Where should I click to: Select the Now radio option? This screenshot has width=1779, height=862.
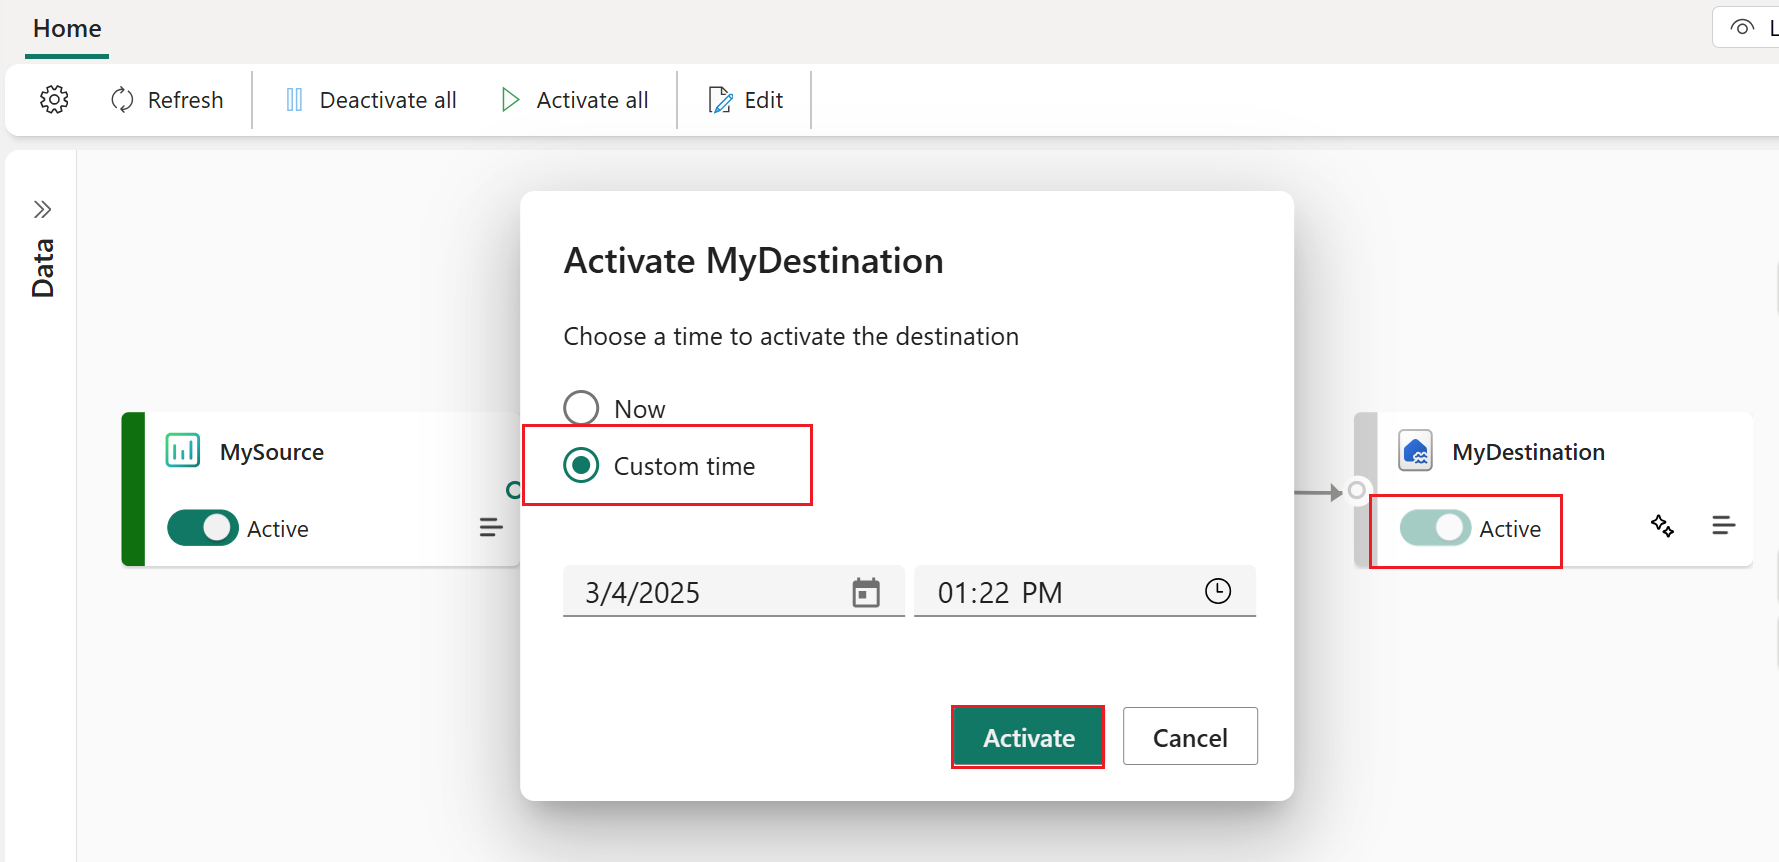(581, 408)
